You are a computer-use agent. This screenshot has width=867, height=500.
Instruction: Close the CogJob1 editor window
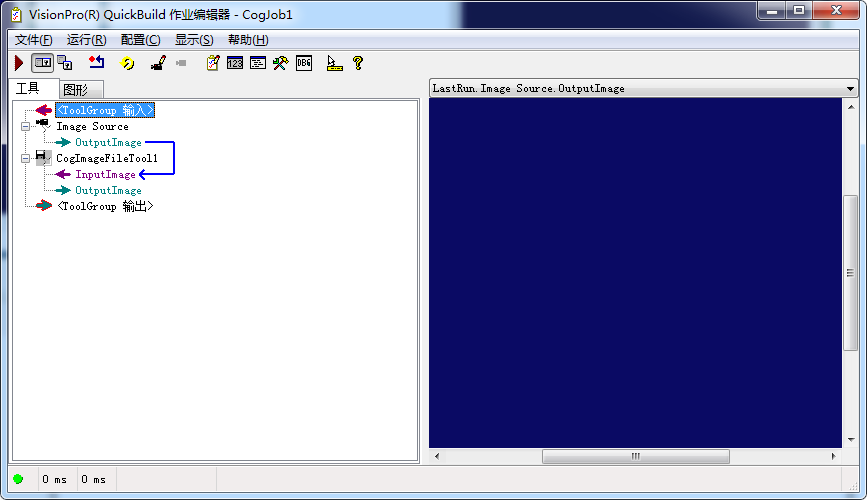click(836, 11)
